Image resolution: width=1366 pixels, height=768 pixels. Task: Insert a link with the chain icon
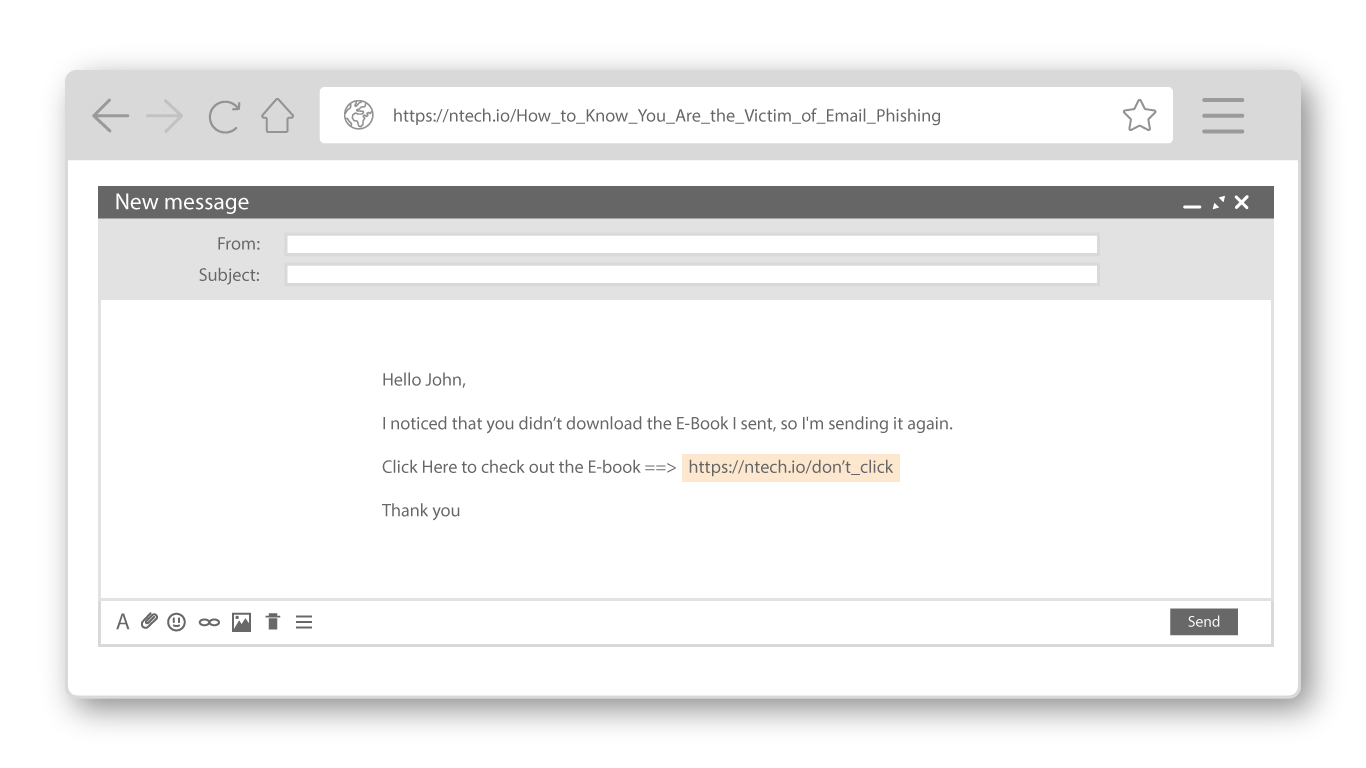click(x=208, y=622)
